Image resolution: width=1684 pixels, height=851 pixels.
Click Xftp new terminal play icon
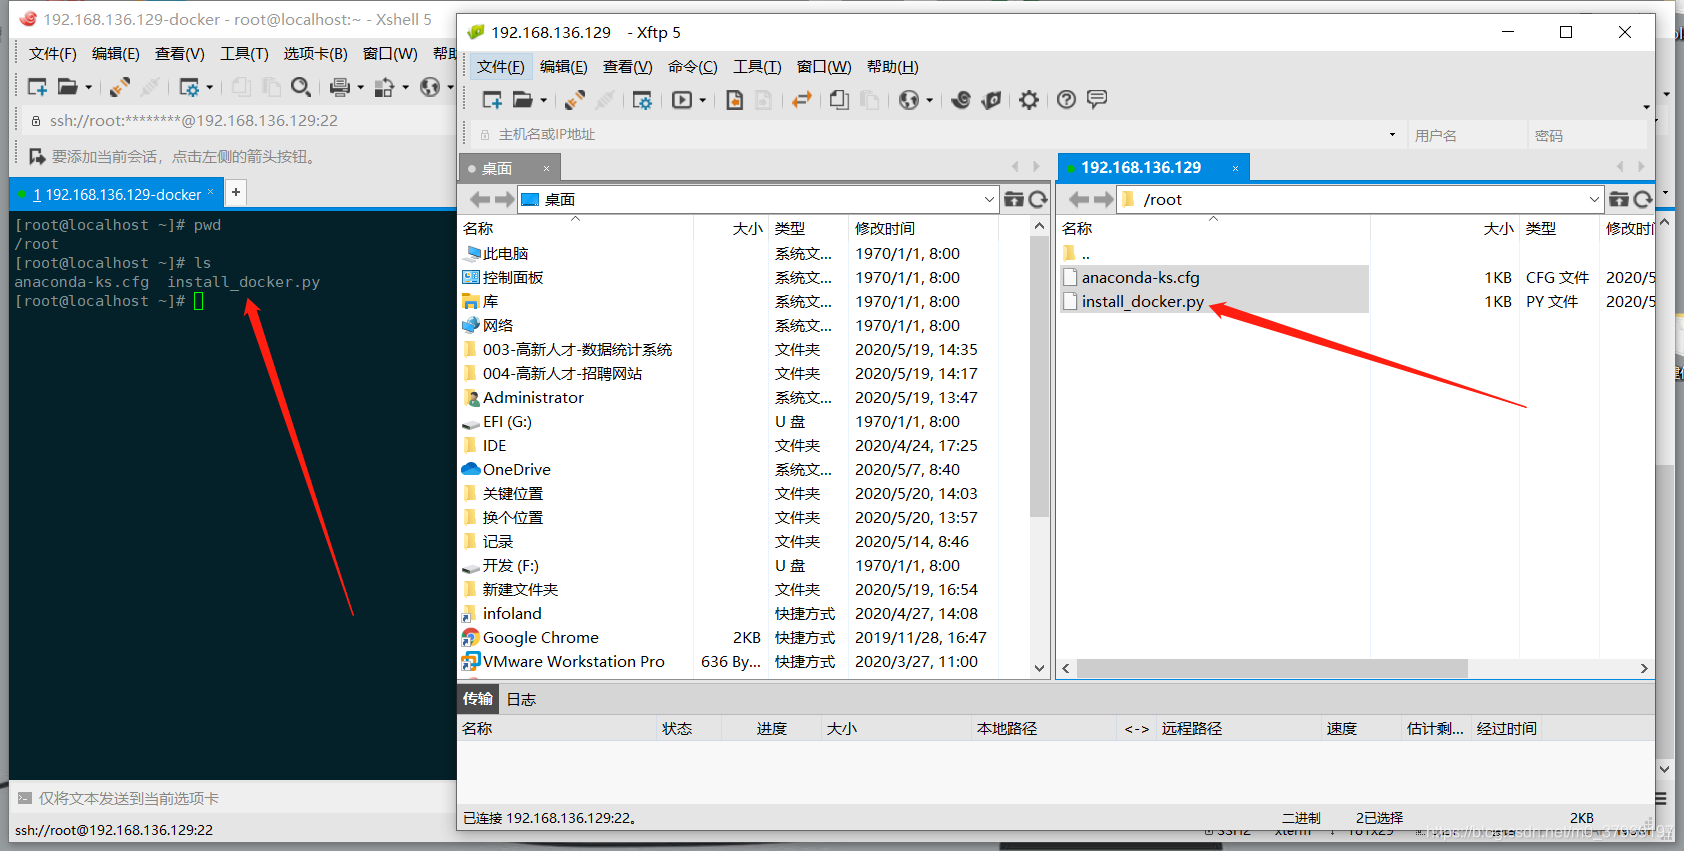click(682, 100)
